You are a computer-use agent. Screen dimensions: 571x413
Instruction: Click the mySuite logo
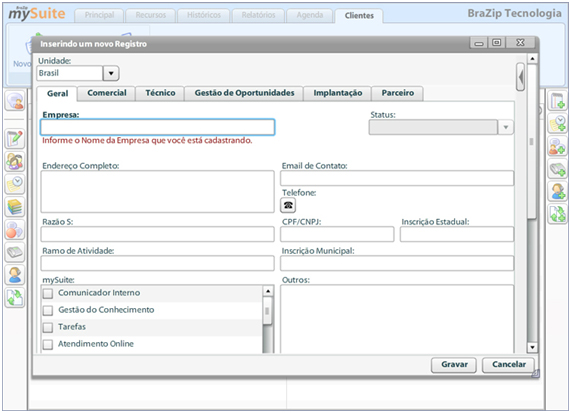point(37,13)
